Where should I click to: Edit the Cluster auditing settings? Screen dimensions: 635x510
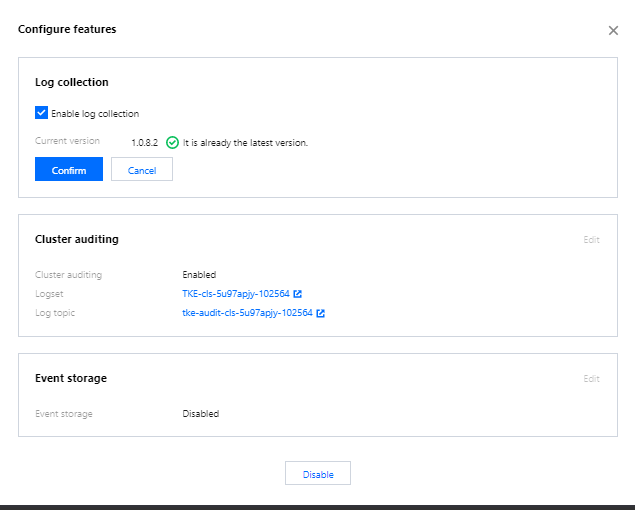click(x=592, y=240)
